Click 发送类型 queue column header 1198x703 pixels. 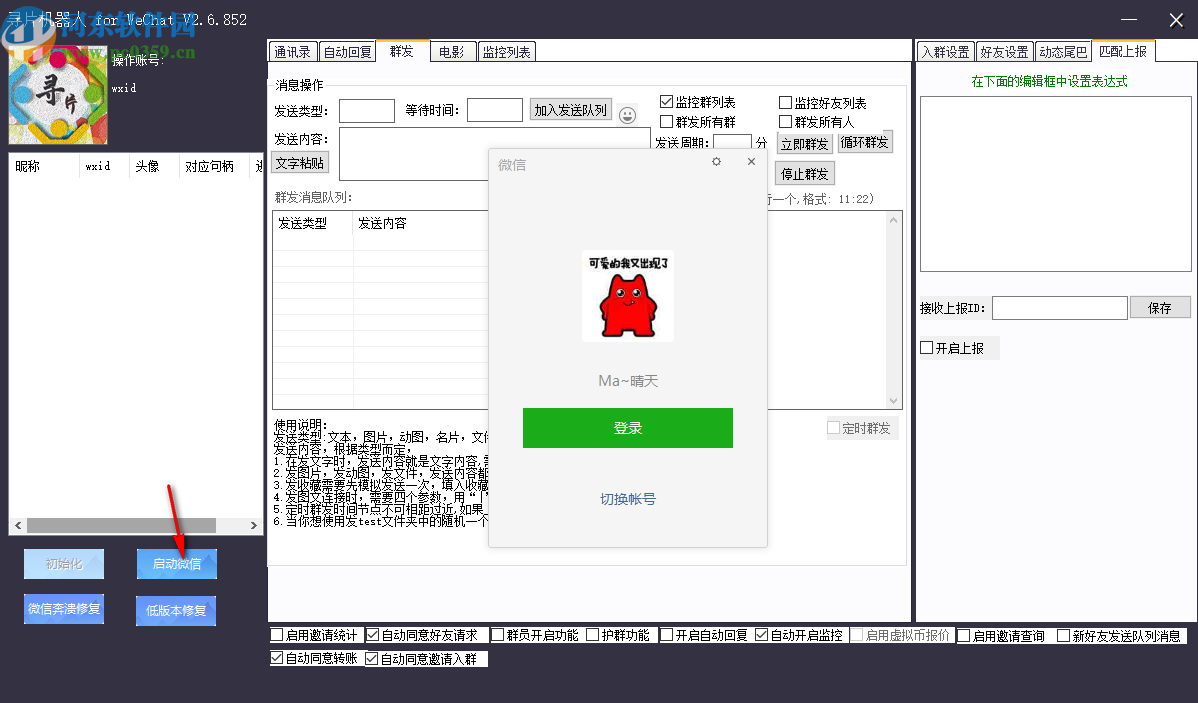[x=313, y=223]
